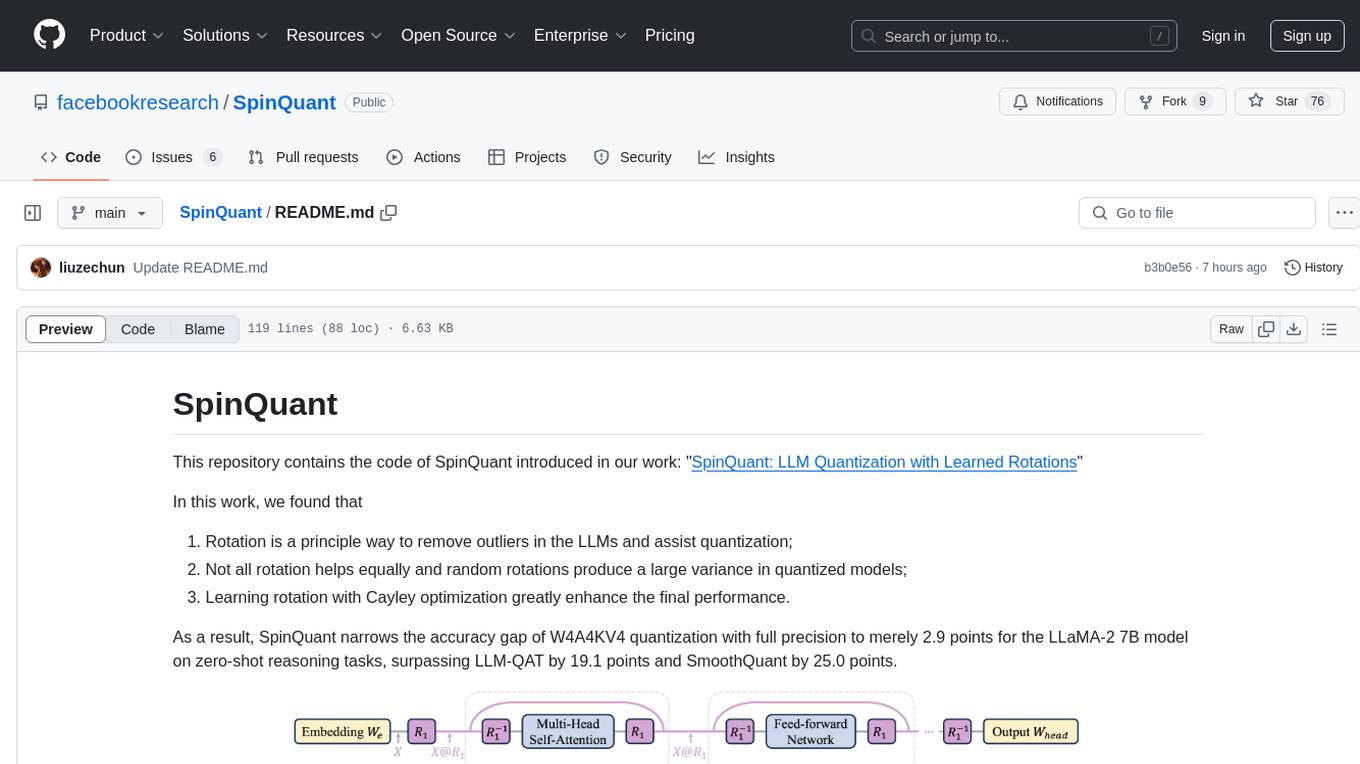Open the more file actions menu
The width and height of the screenshot is (1360, 764).
pyautogui.click(x=1344, y=213)
